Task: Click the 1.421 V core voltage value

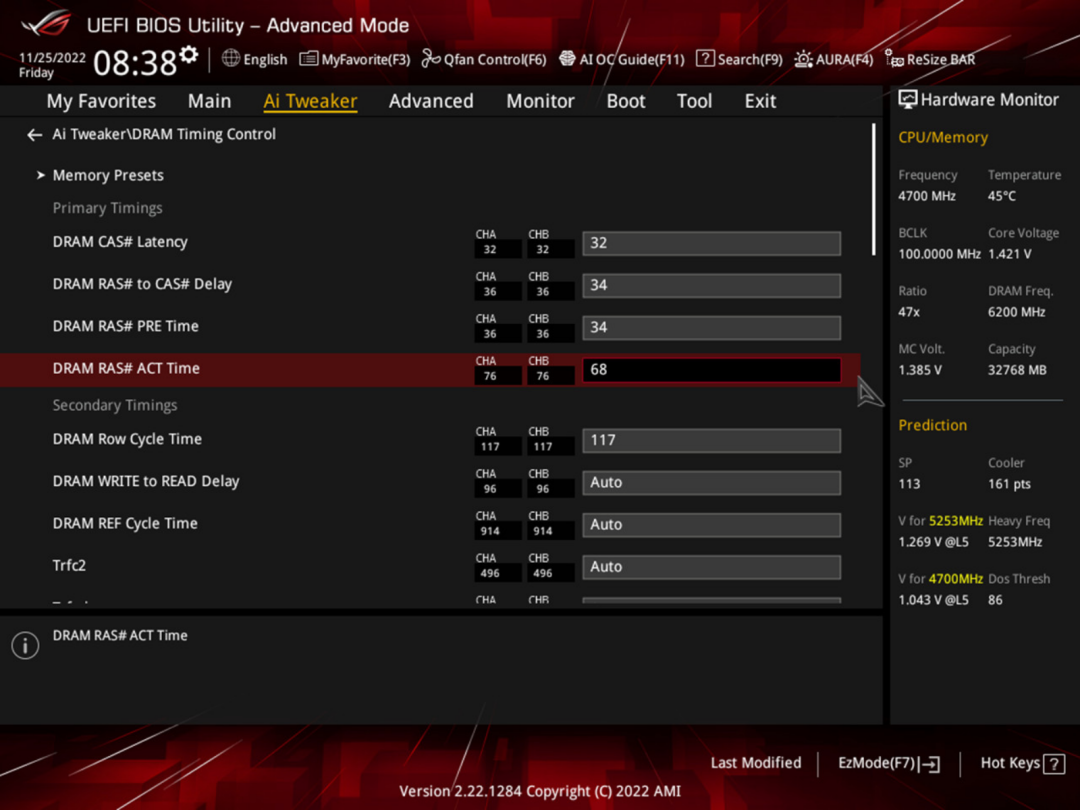Action: [x=1010, y=254]
